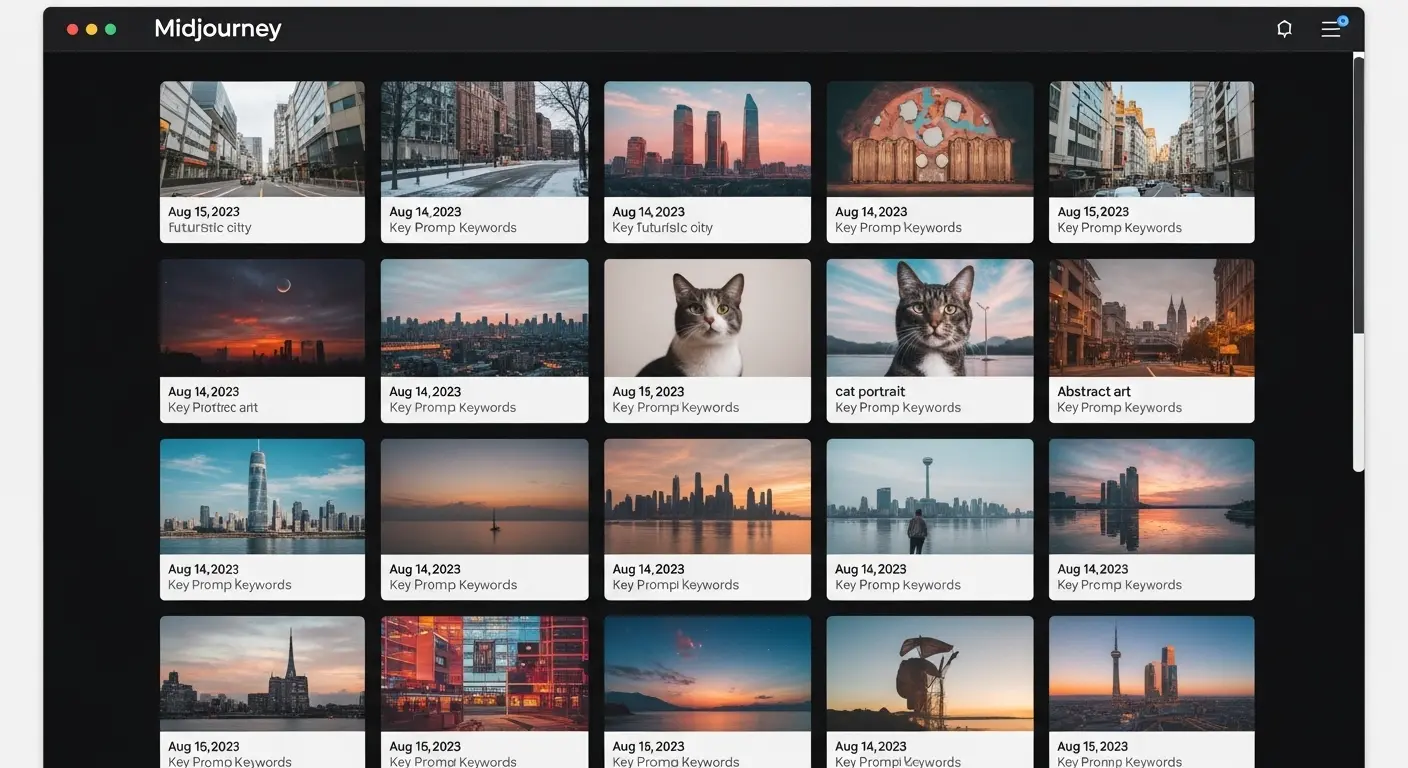Open the cat on white background image
Viewport: 1408px width, 768px height.
[x=707, y=318]
